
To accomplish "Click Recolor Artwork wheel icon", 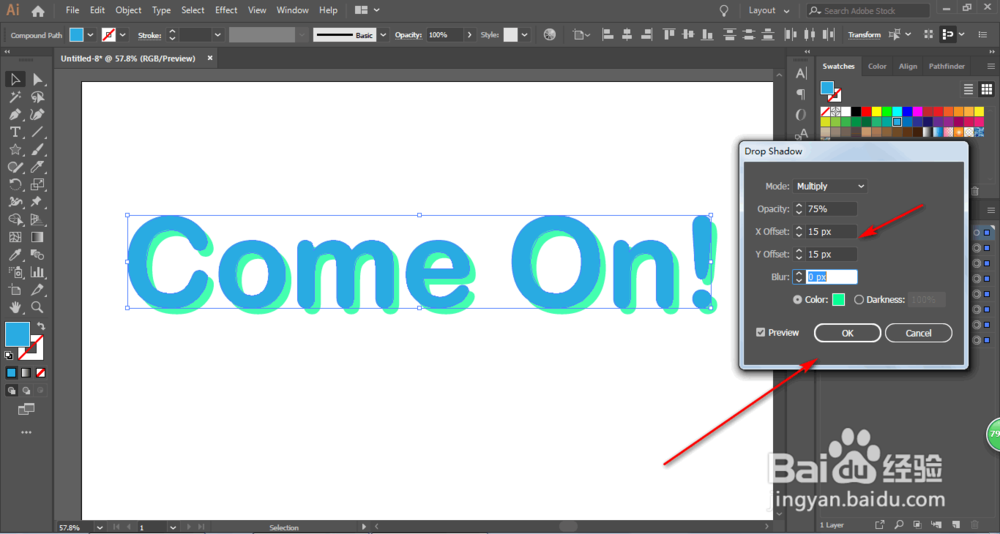I will tap(550, 35).
